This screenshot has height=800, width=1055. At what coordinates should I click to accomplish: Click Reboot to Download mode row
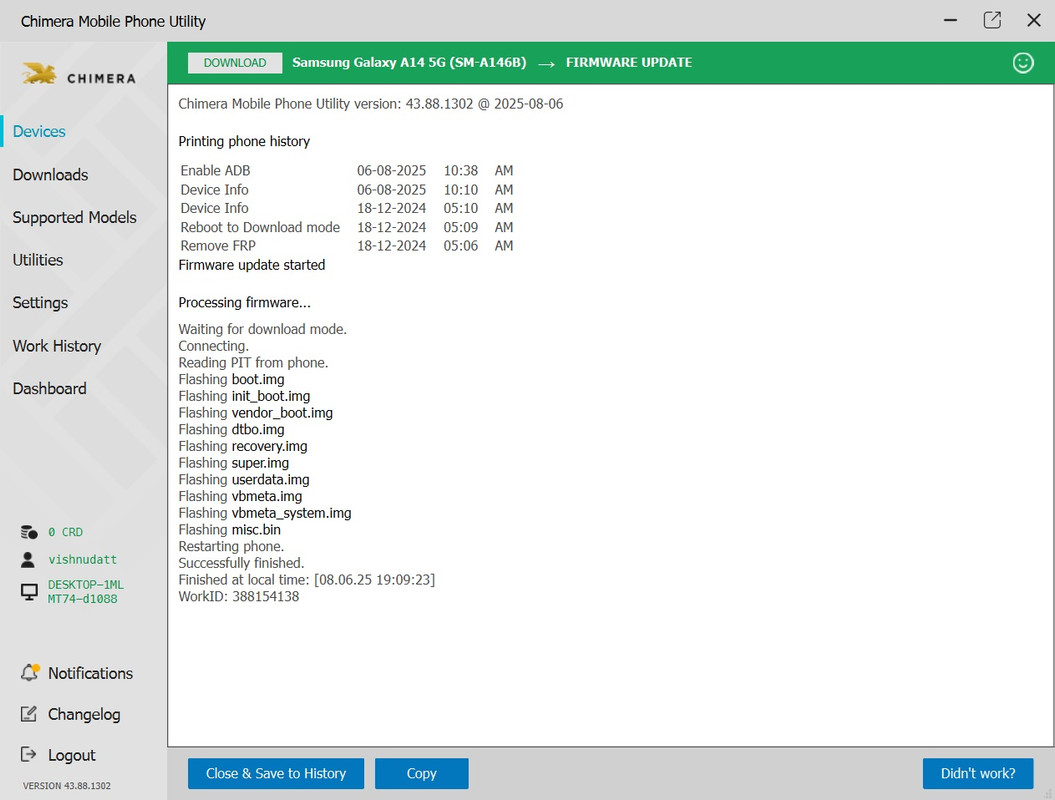click(347, 227)
